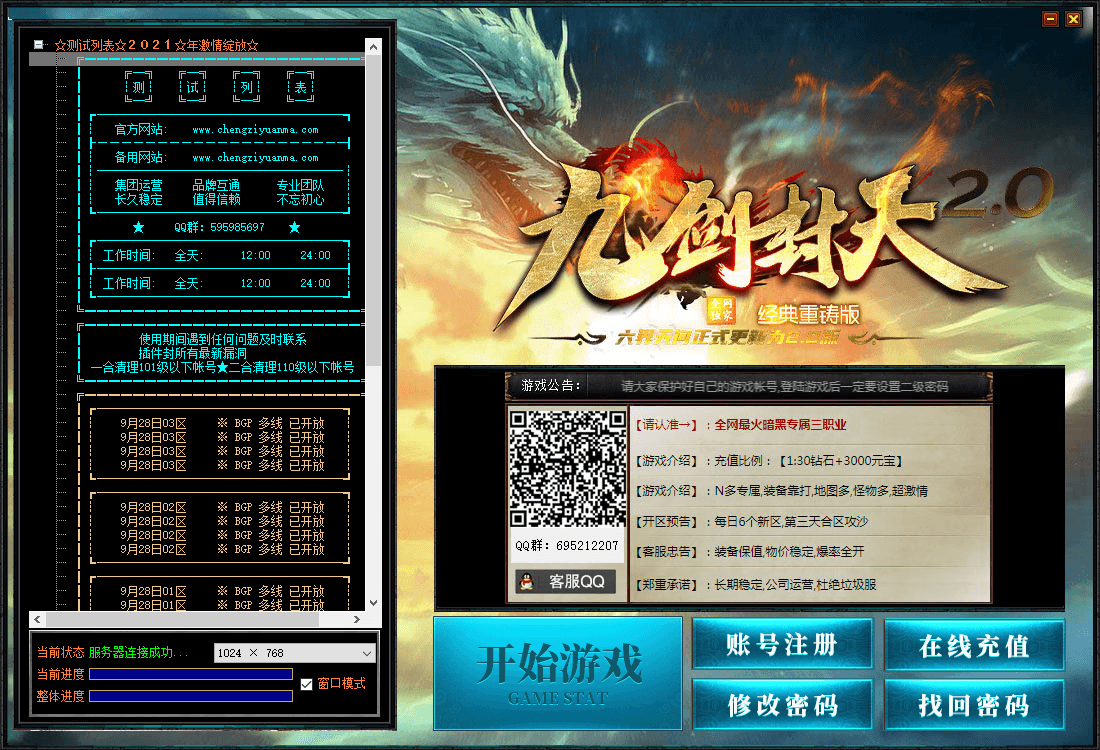This screenshot has height=750, width=1100.
Task: Select the first 9月28日02区 server row
Action: 220,507
